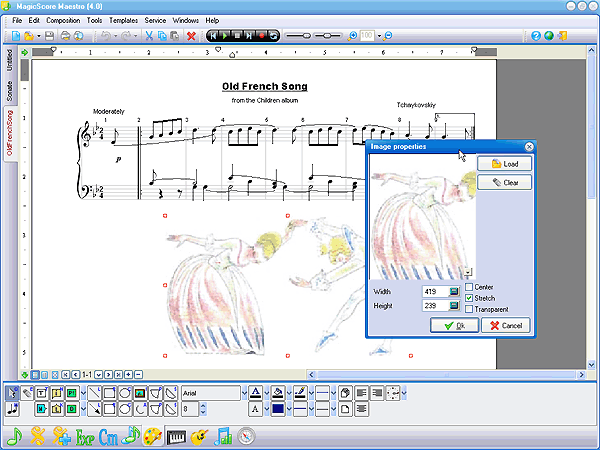Enable the Center checkbox
Image resolution: width=600 pixels, height=450 pixels.
click(469, 287)
